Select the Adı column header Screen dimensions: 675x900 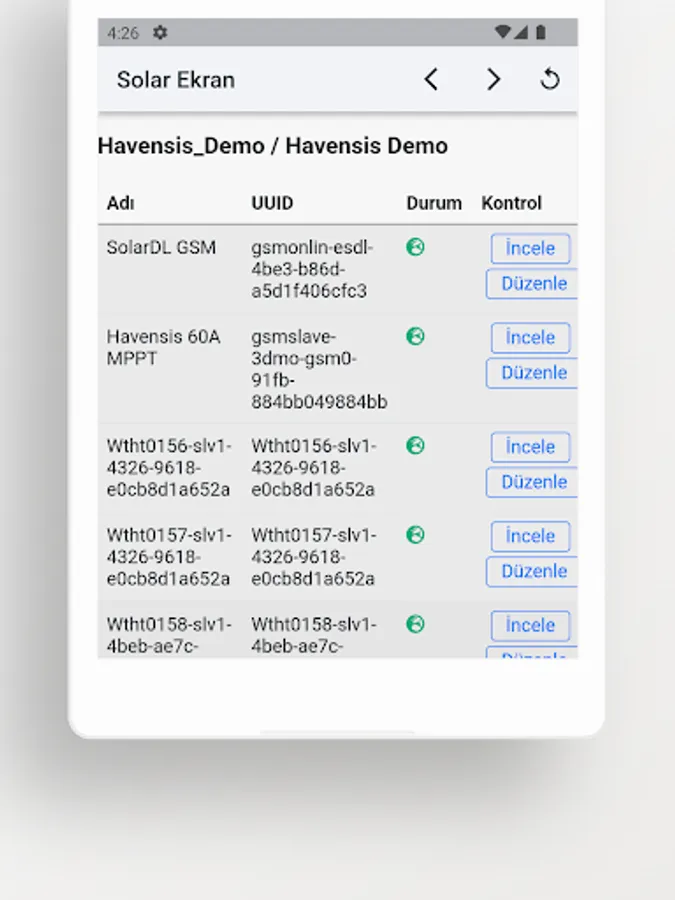121,203
